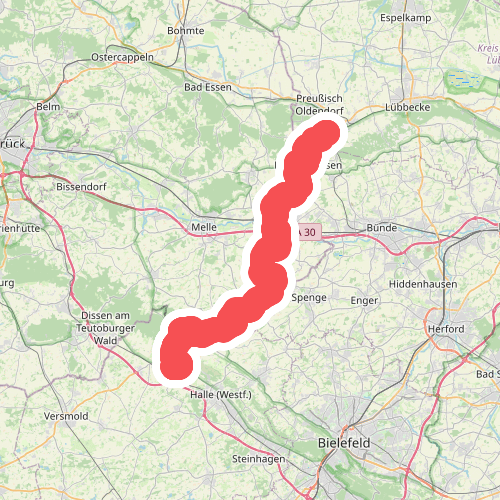This screenshot has height=500, width=500.
Task: Click the Hiddenhausen label
Action: point(423,284)
